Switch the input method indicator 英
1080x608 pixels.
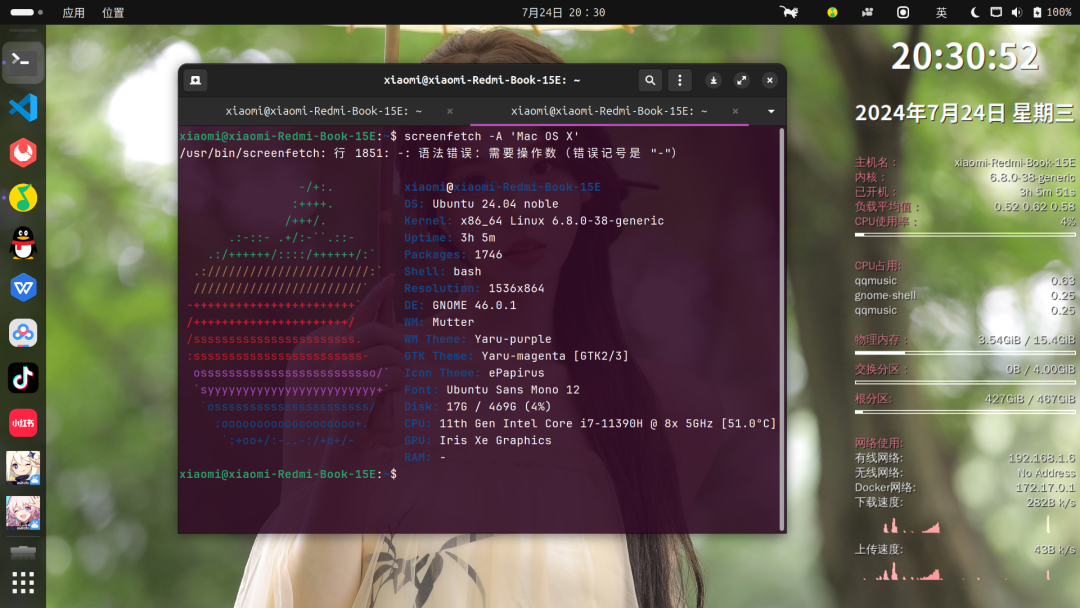[941, 12]
